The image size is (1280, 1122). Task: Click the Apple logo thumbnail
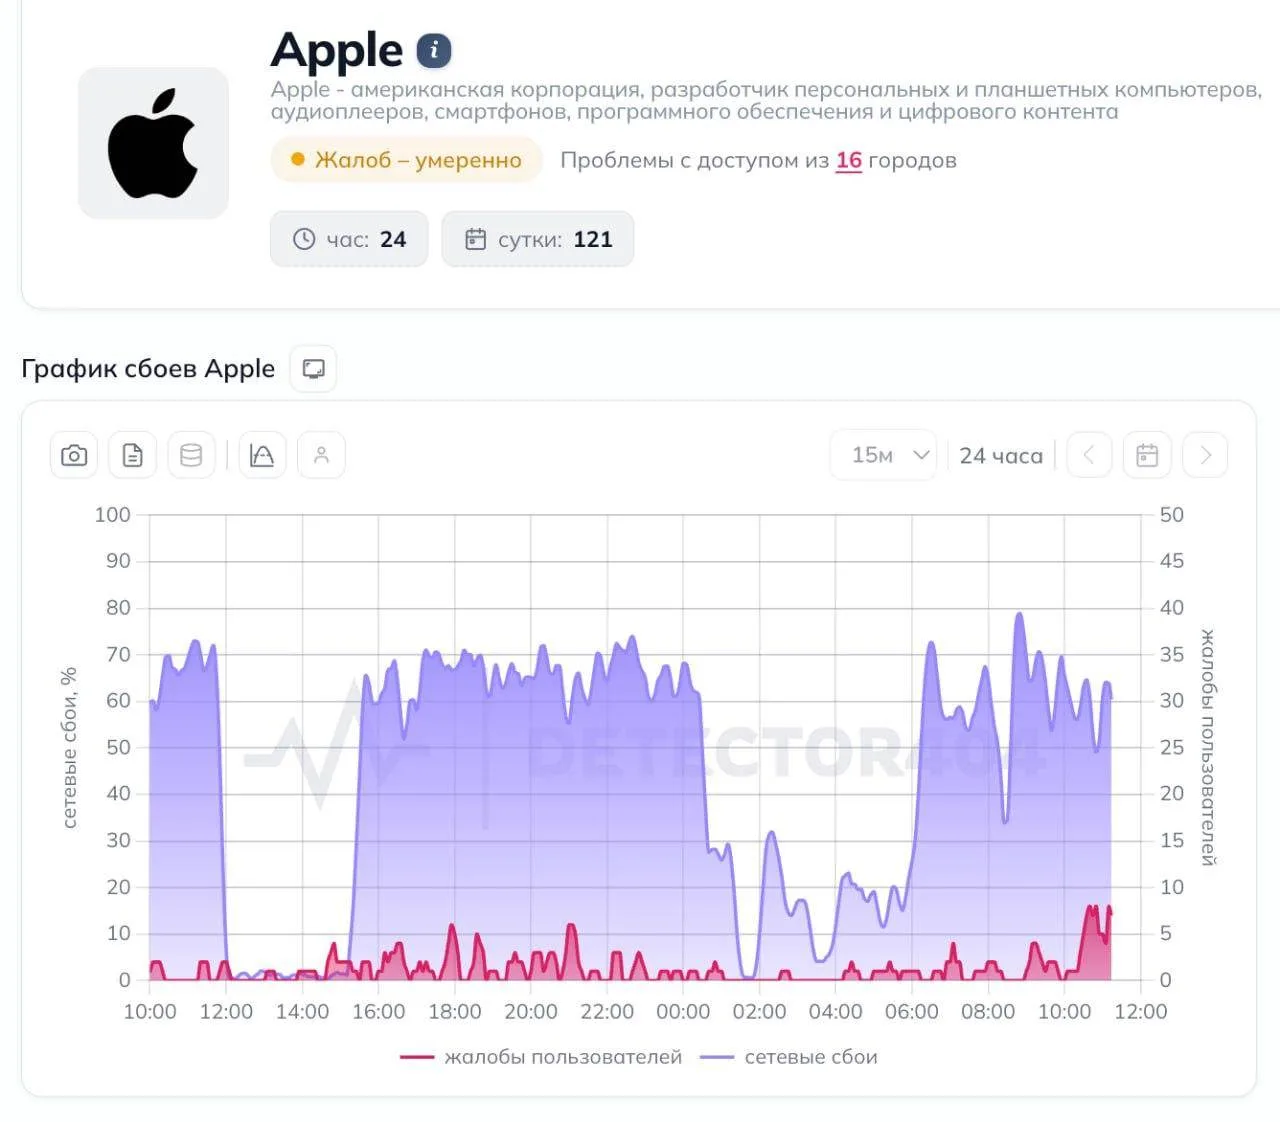[x=153, y=143]
